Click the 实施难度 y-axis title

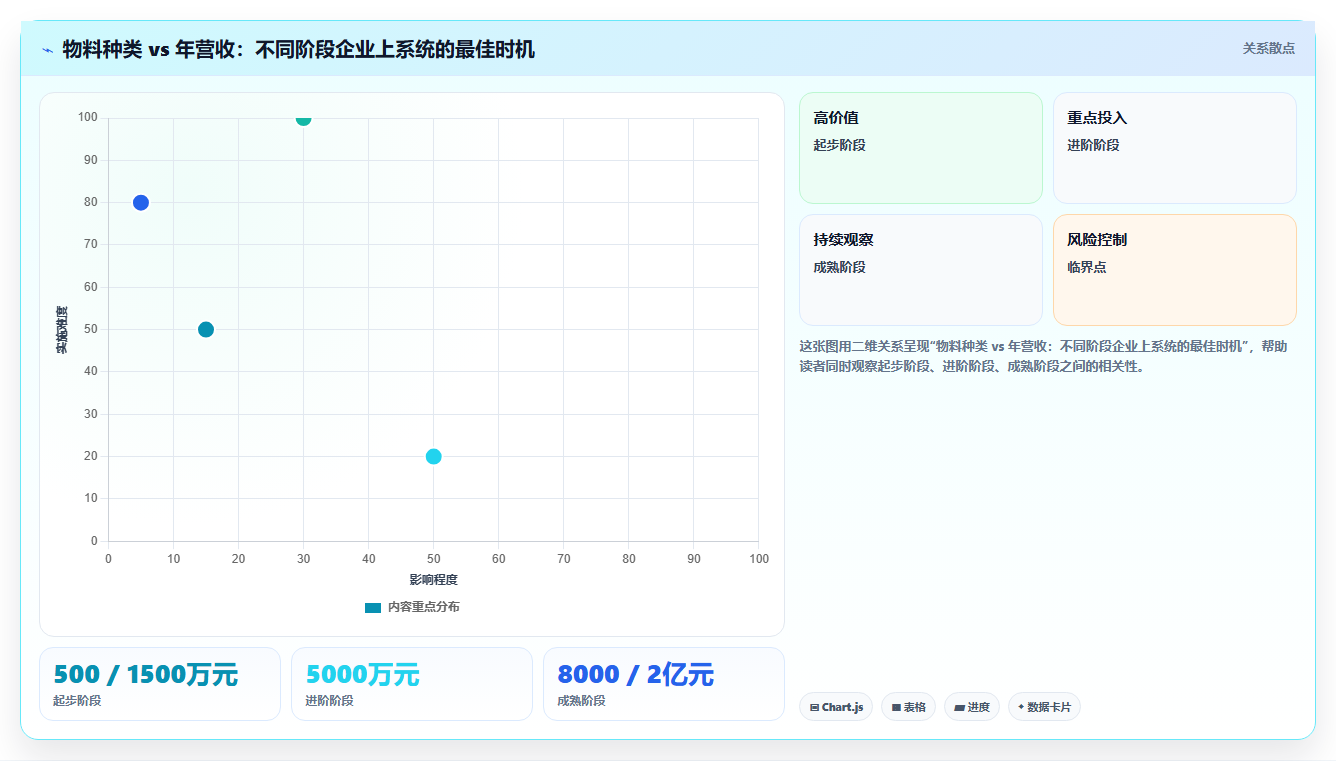[62, 330]
